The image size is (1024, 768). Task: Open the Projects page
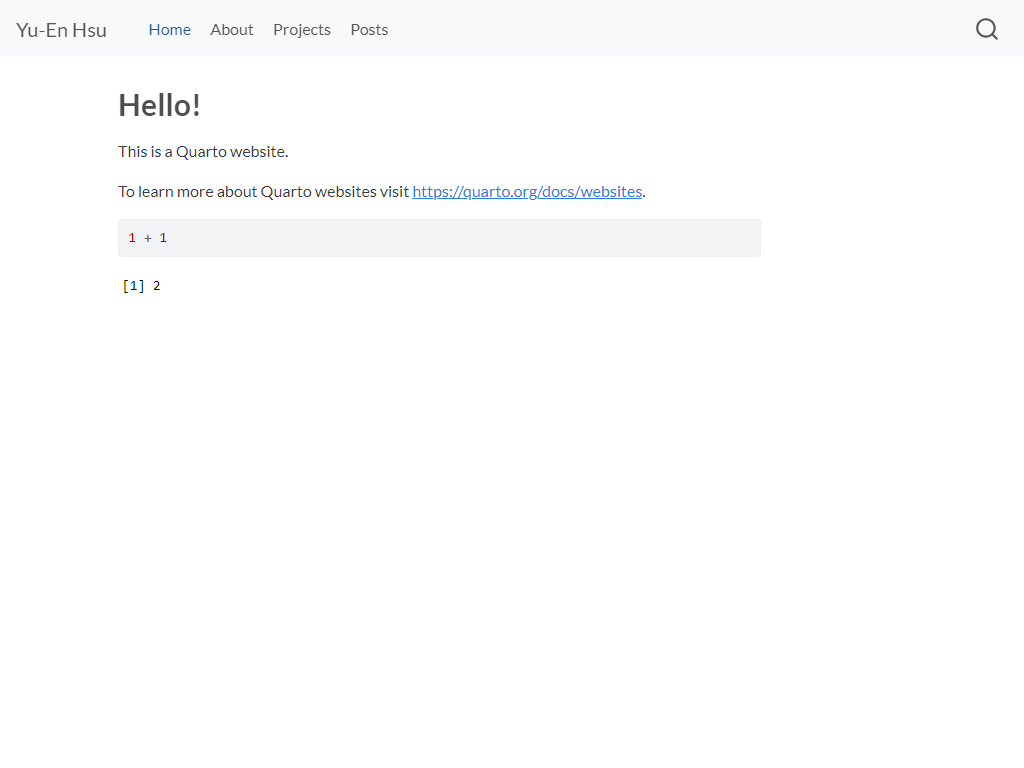[302, 29]
